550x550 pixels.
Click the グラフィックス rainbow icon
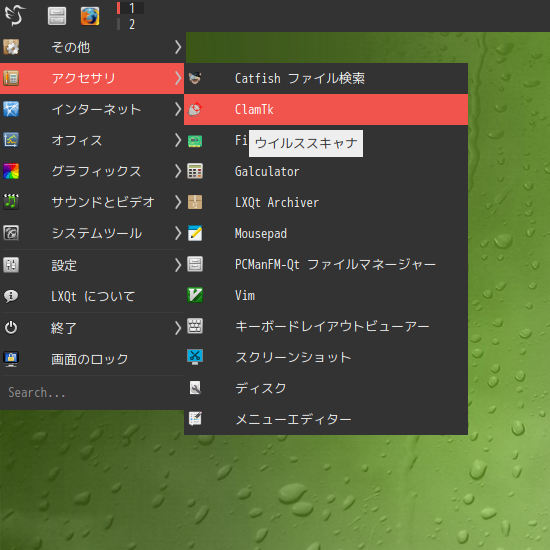pos(11,171)
